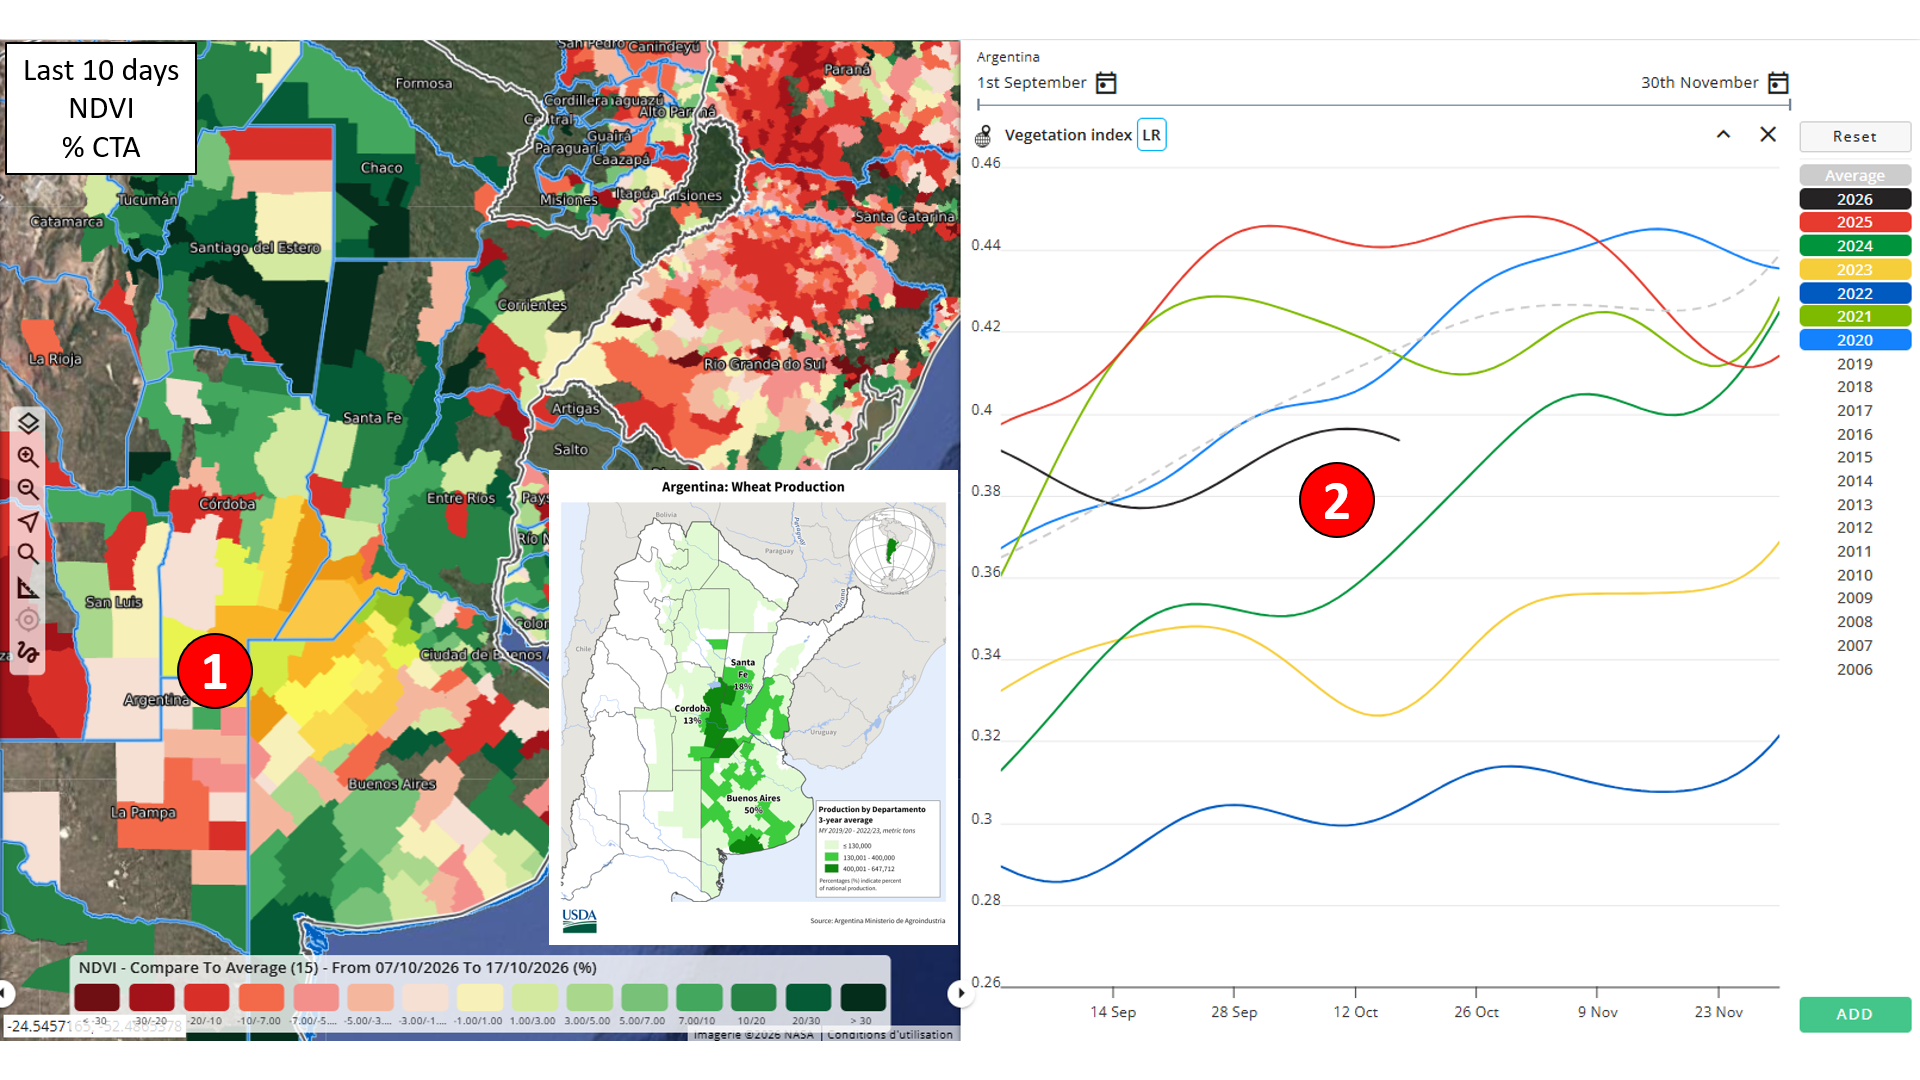Click the target crosshair tool icon

coord(28,619)
